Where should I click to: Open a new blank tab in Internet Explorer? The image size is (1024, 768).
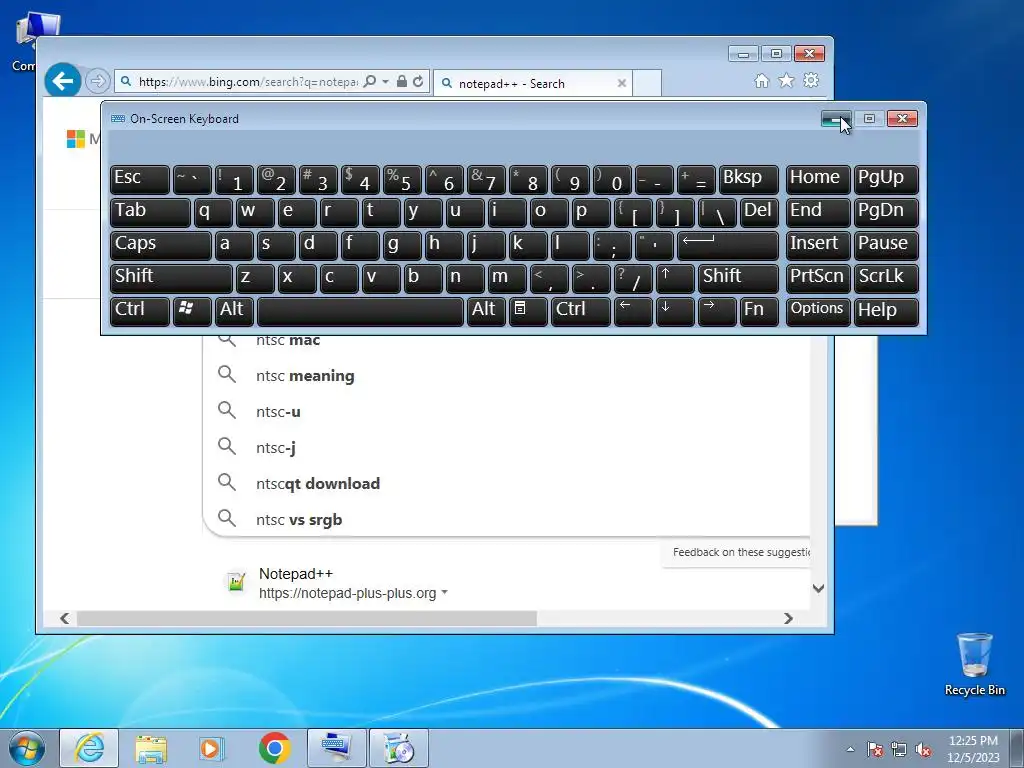647,83
